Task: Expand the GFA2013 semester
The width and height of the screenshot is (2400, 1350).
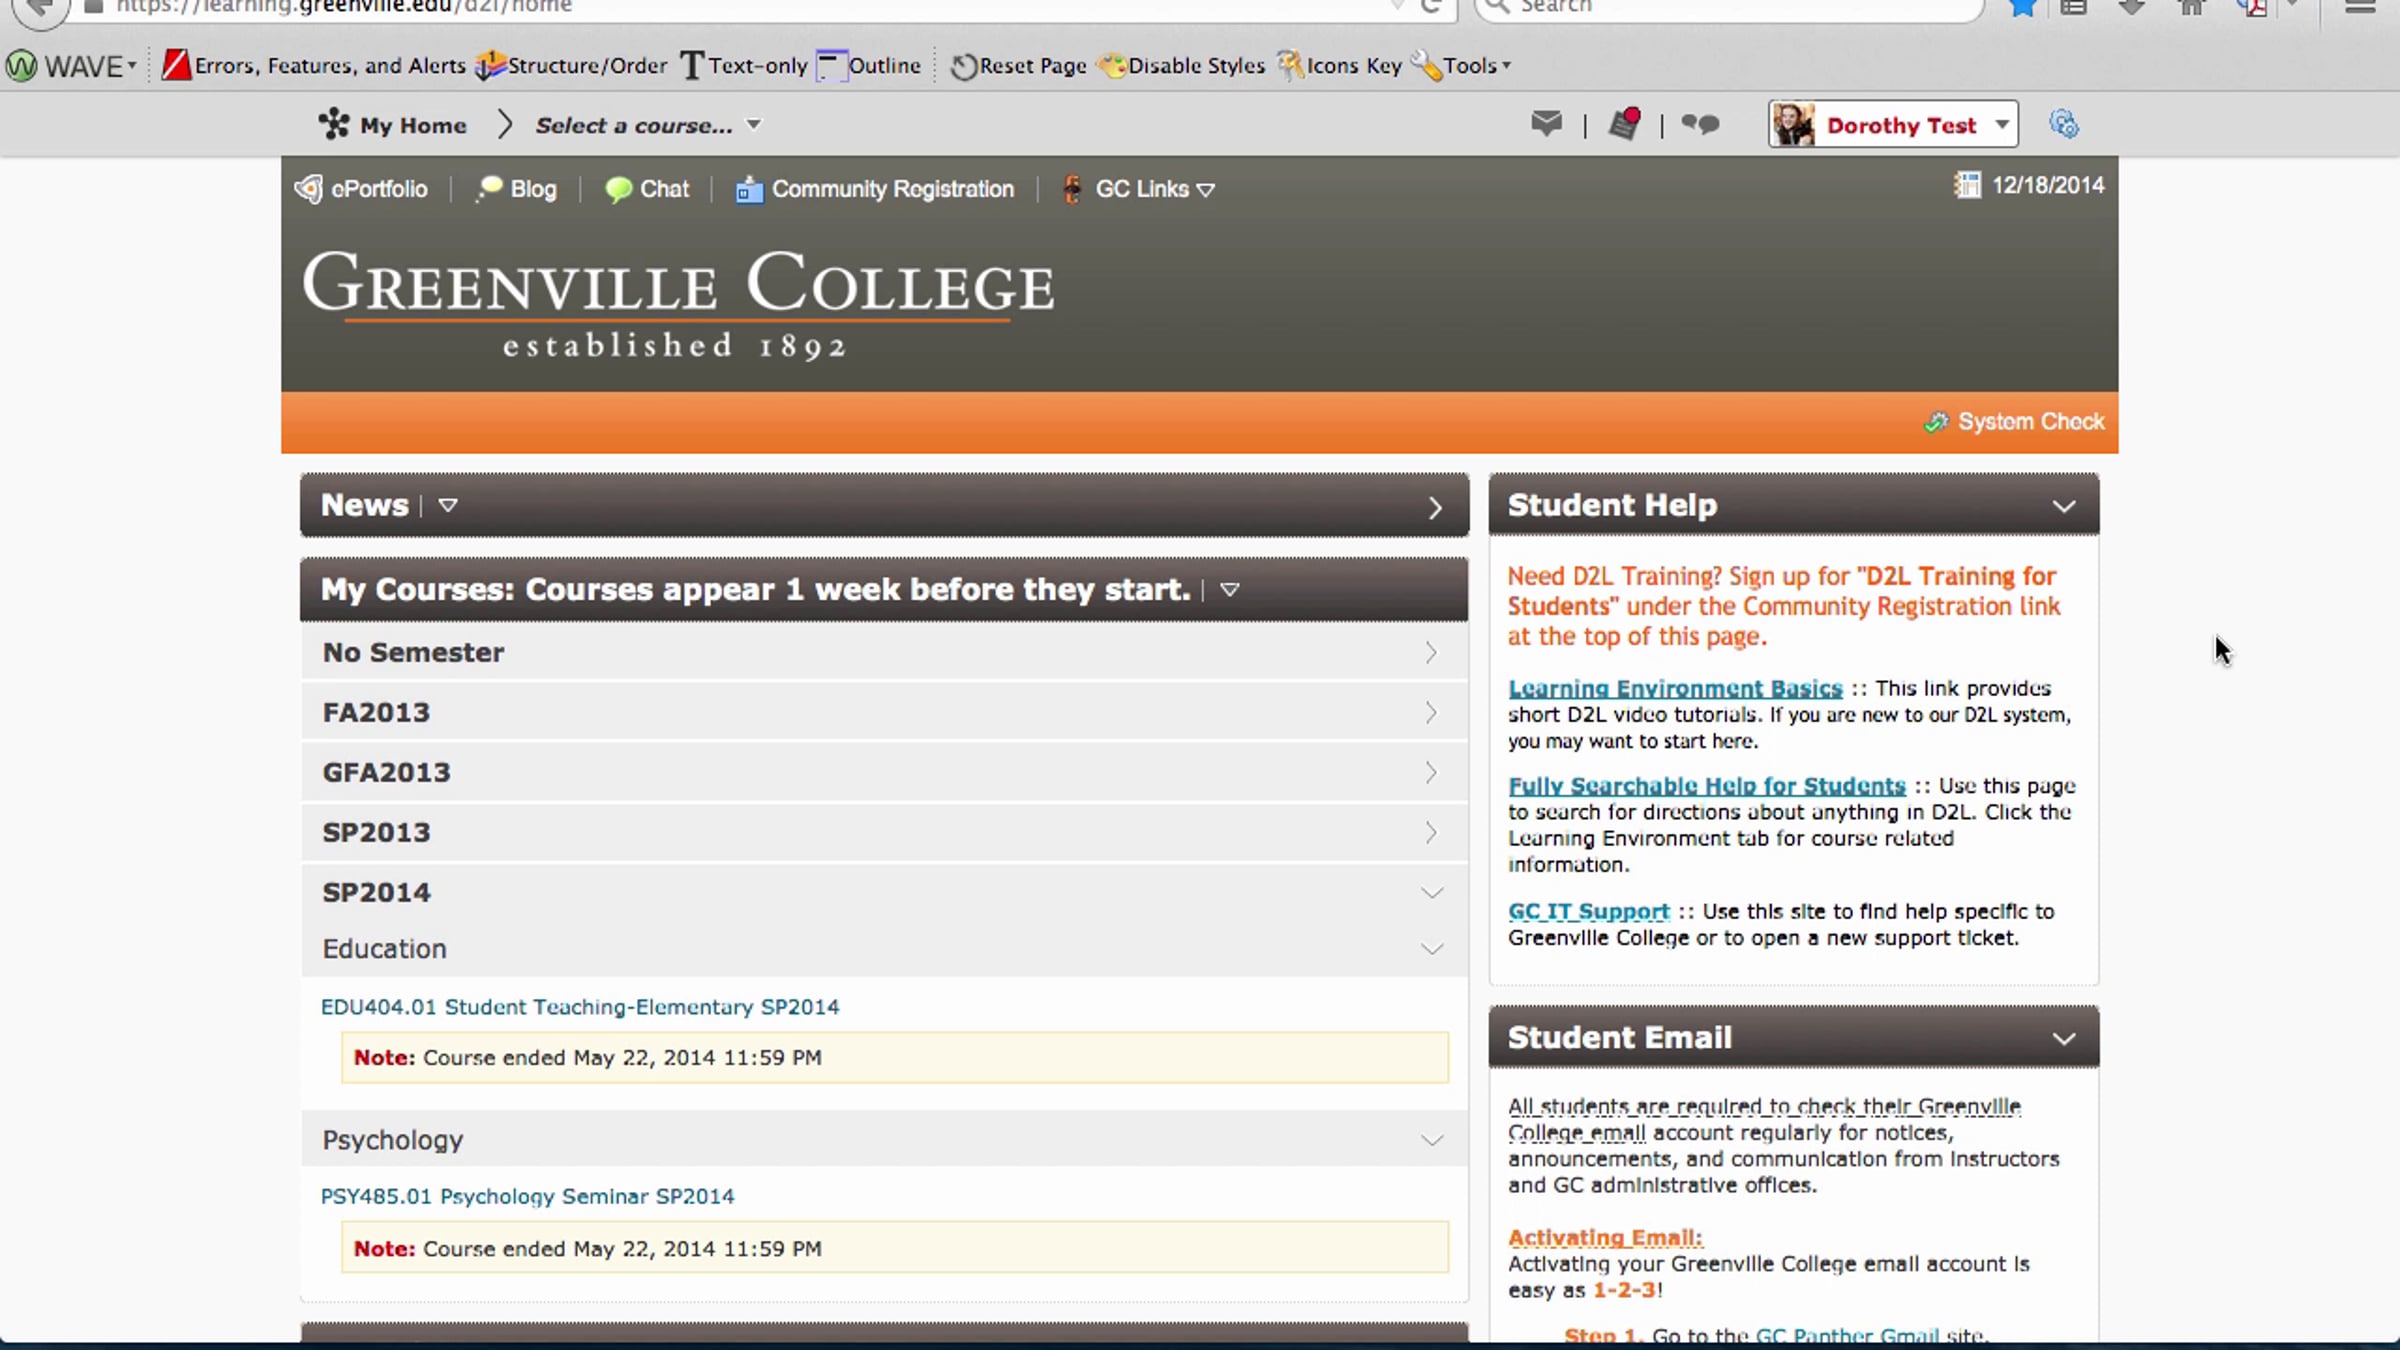Action: click(x=884, y=772)
